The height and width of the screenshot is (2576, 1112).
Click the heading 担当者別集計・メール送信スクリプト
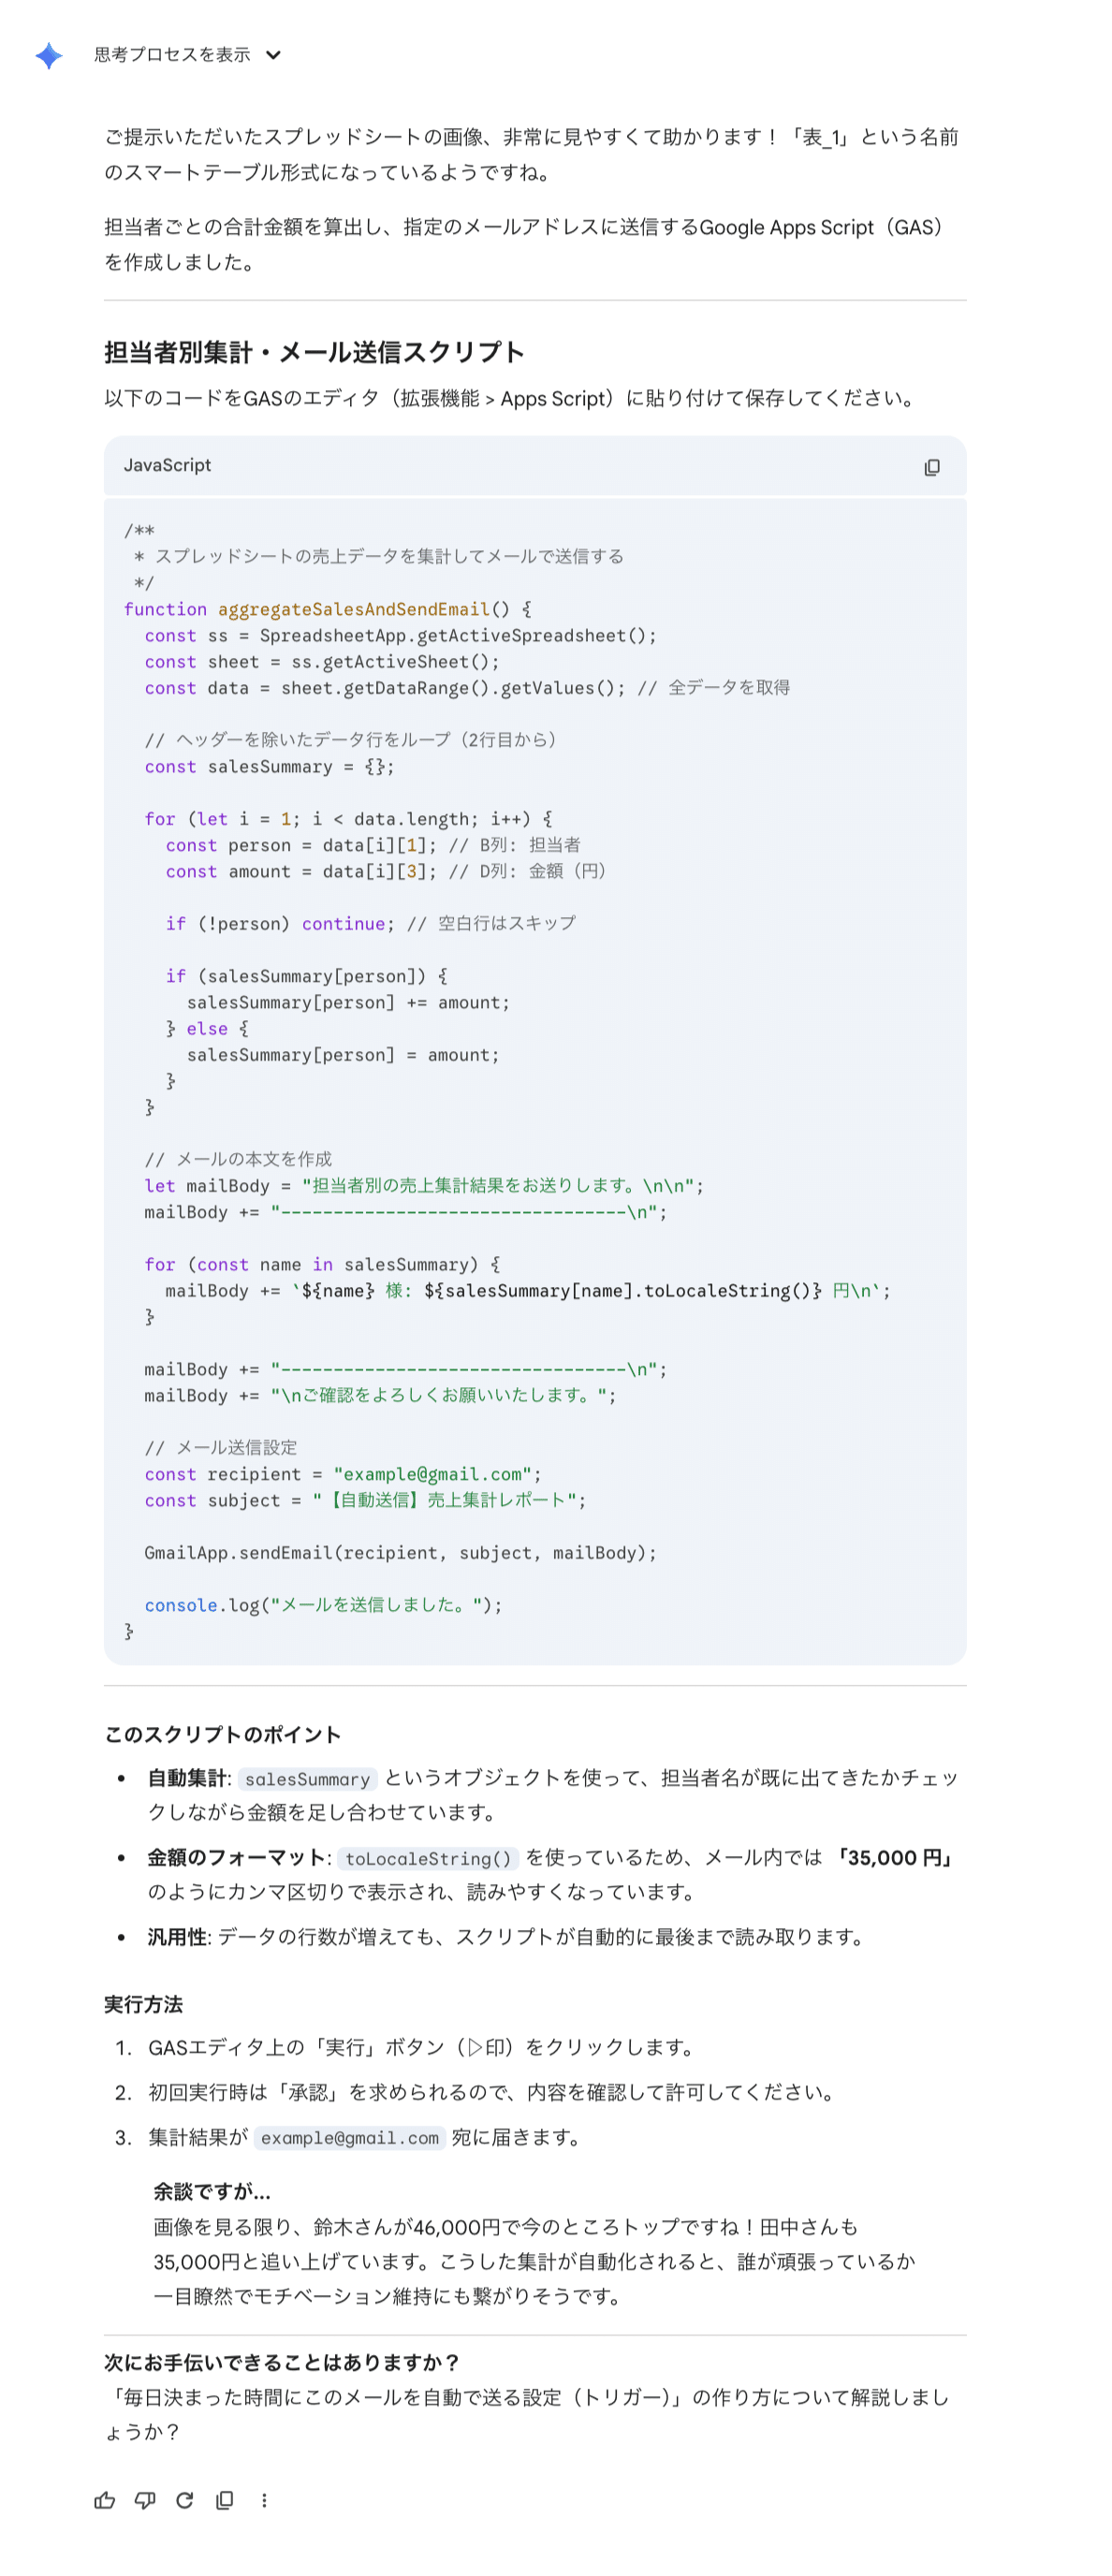pos(315,352)
